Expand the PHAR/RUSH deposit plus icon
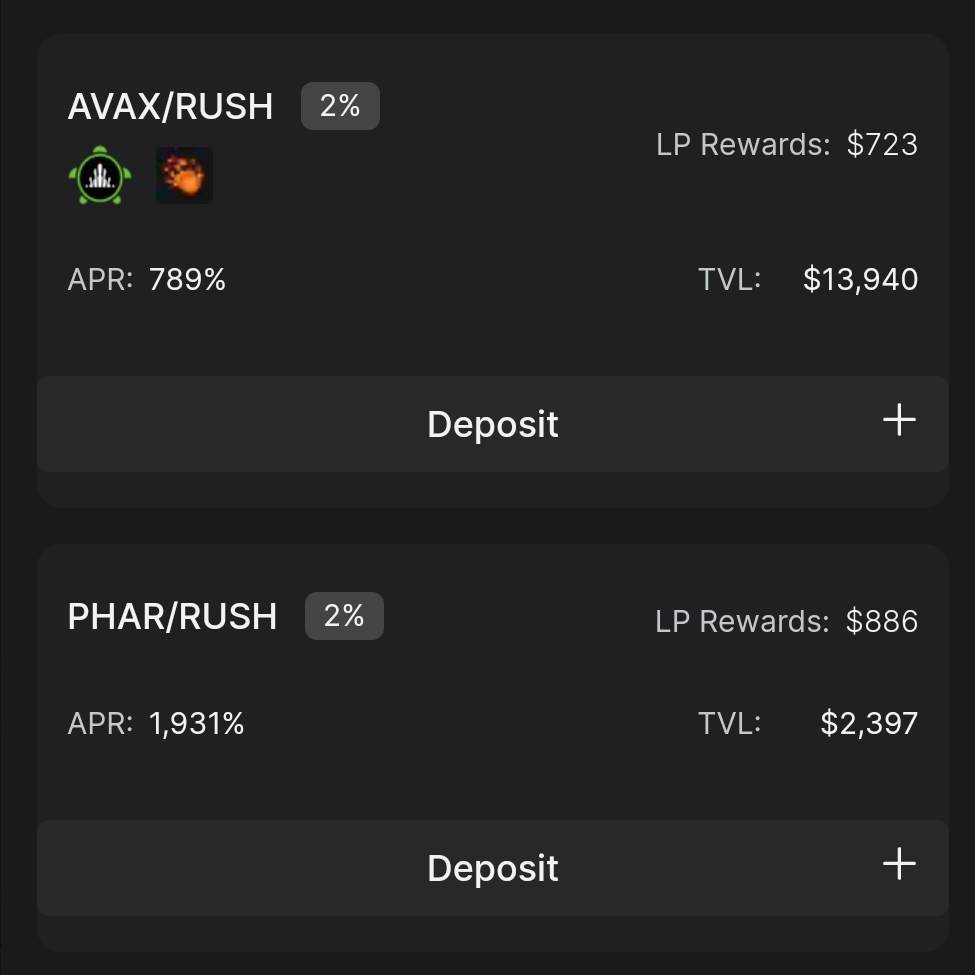The image size is (975, 975). click(x=899, y=864)
